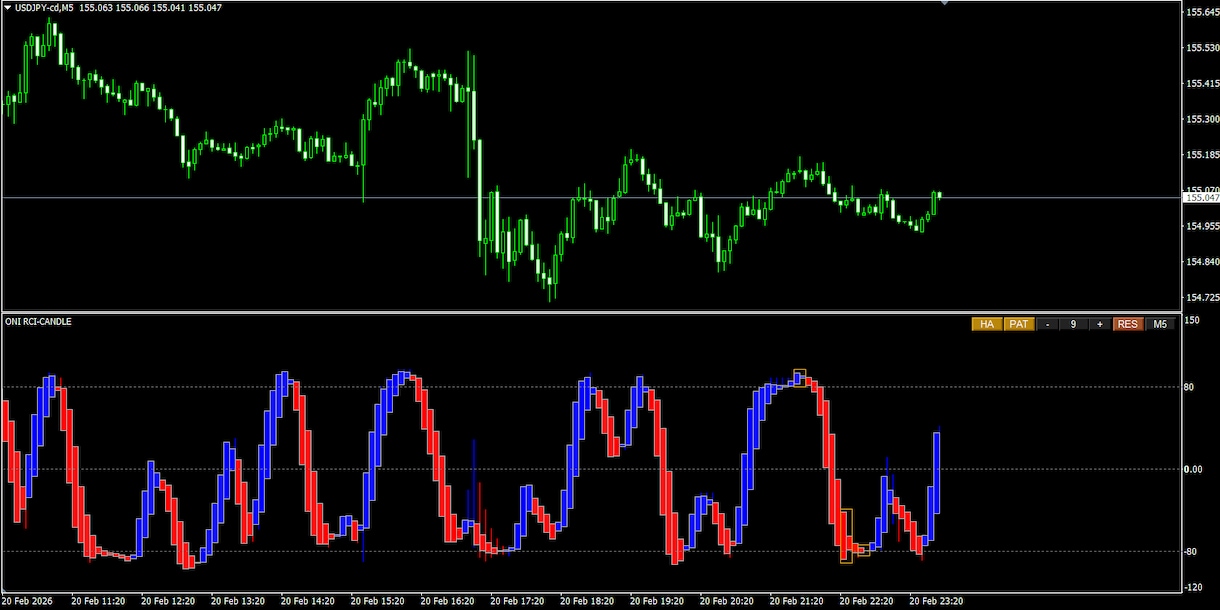
Task: Click the M5 timeframe button in indicator panel
Action: 1160,324
